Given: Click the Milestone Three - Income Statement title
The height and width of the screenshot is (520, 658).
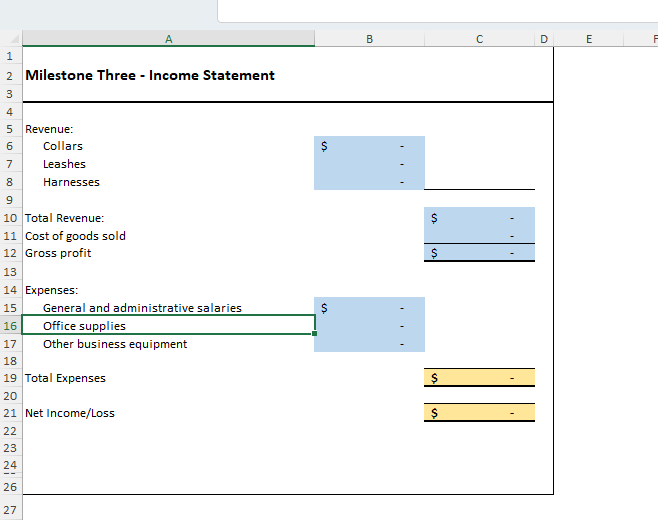Looking at the screenshot, I should (150, 75).
